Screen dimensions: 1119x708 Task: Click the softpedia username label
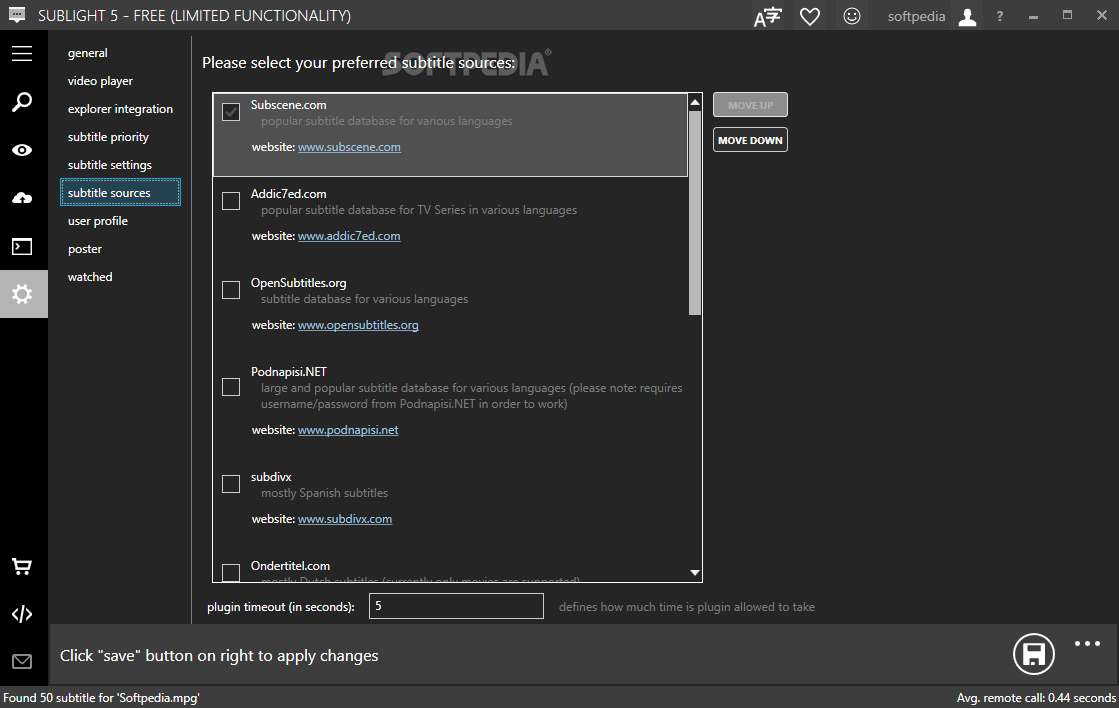point(916,16)
